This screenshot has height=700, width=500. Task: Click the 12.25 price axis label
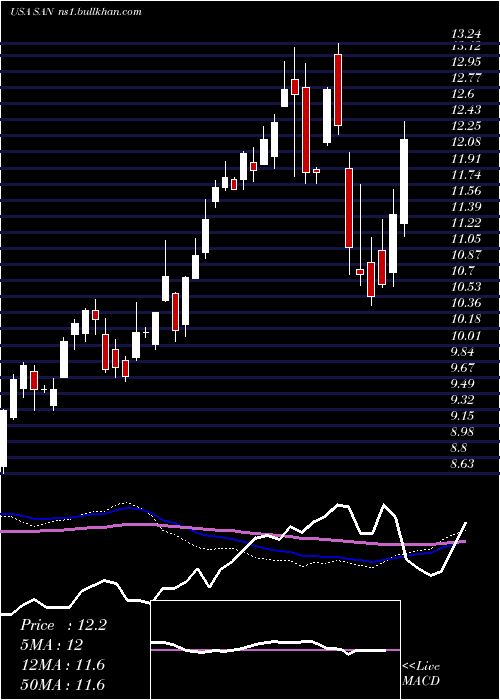point(467,126)
